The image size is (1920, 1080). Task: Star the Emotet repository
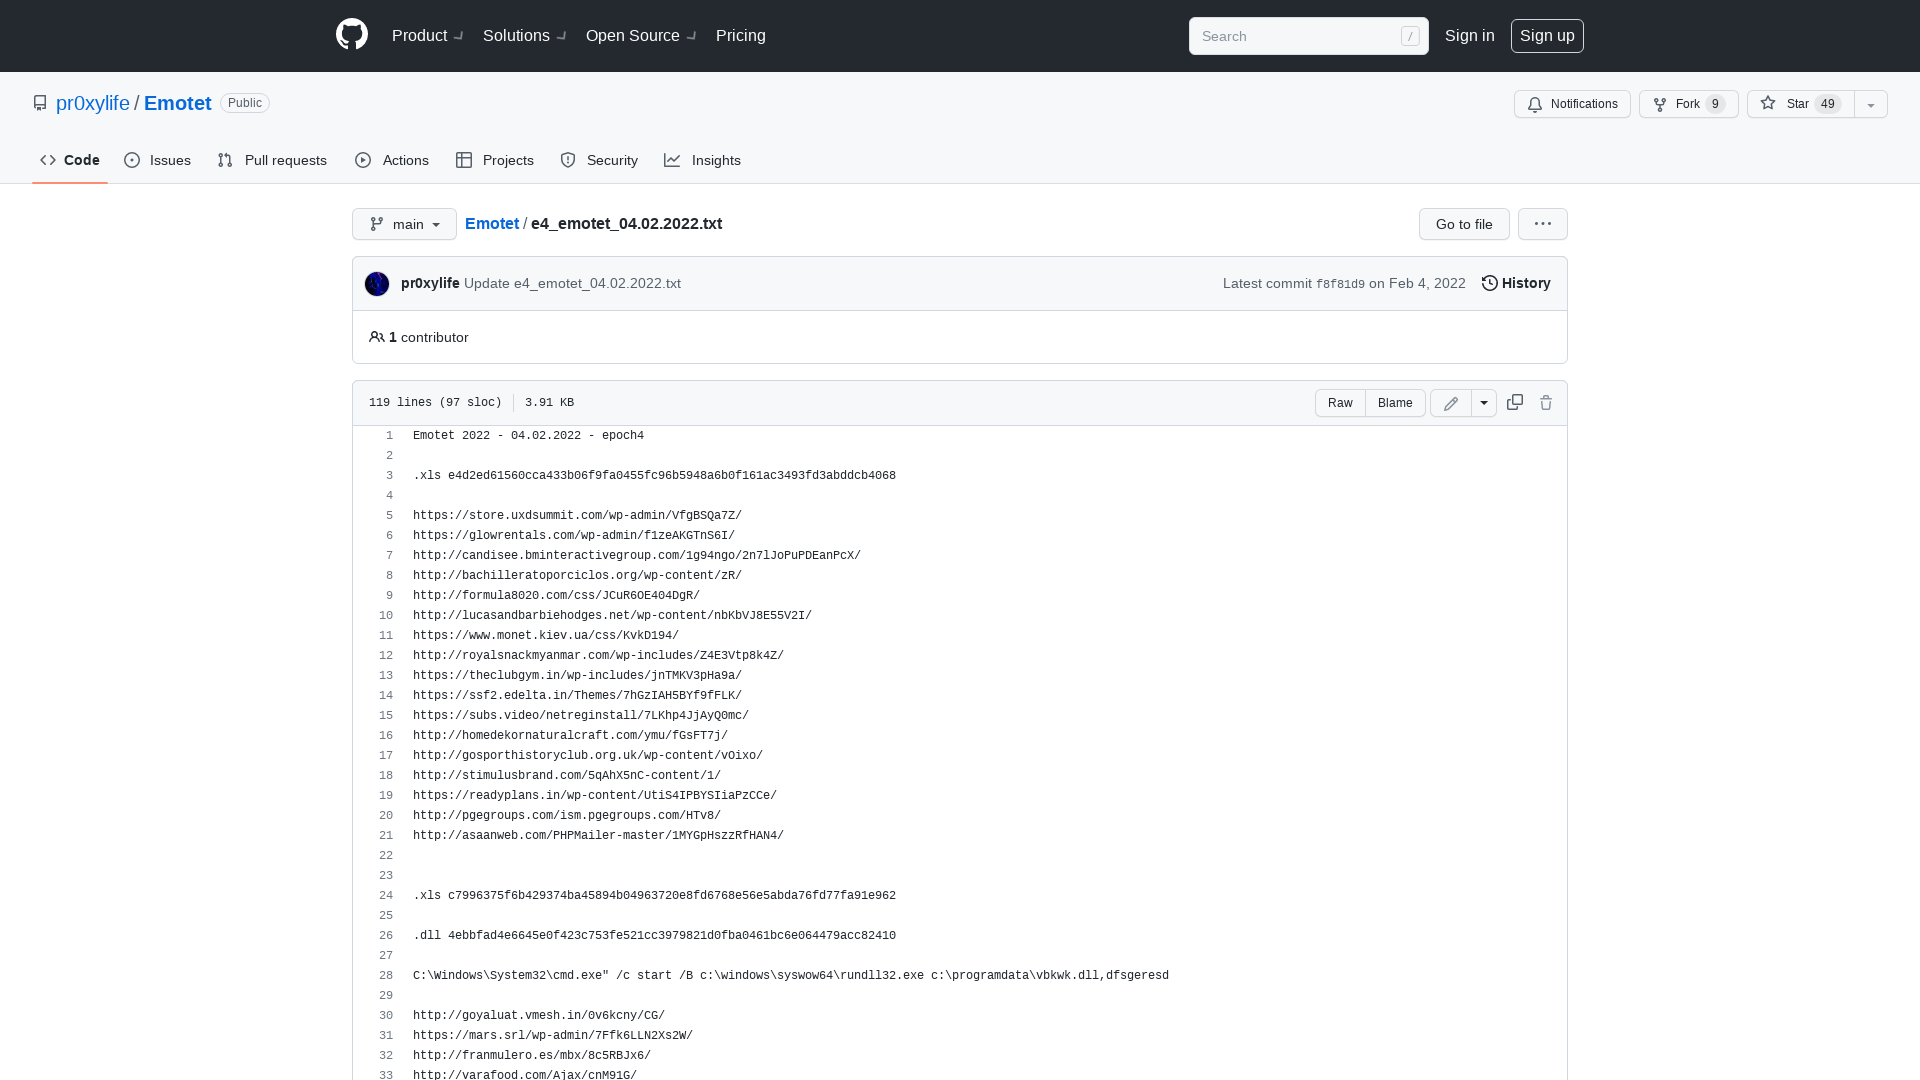tap(1800, 104)
